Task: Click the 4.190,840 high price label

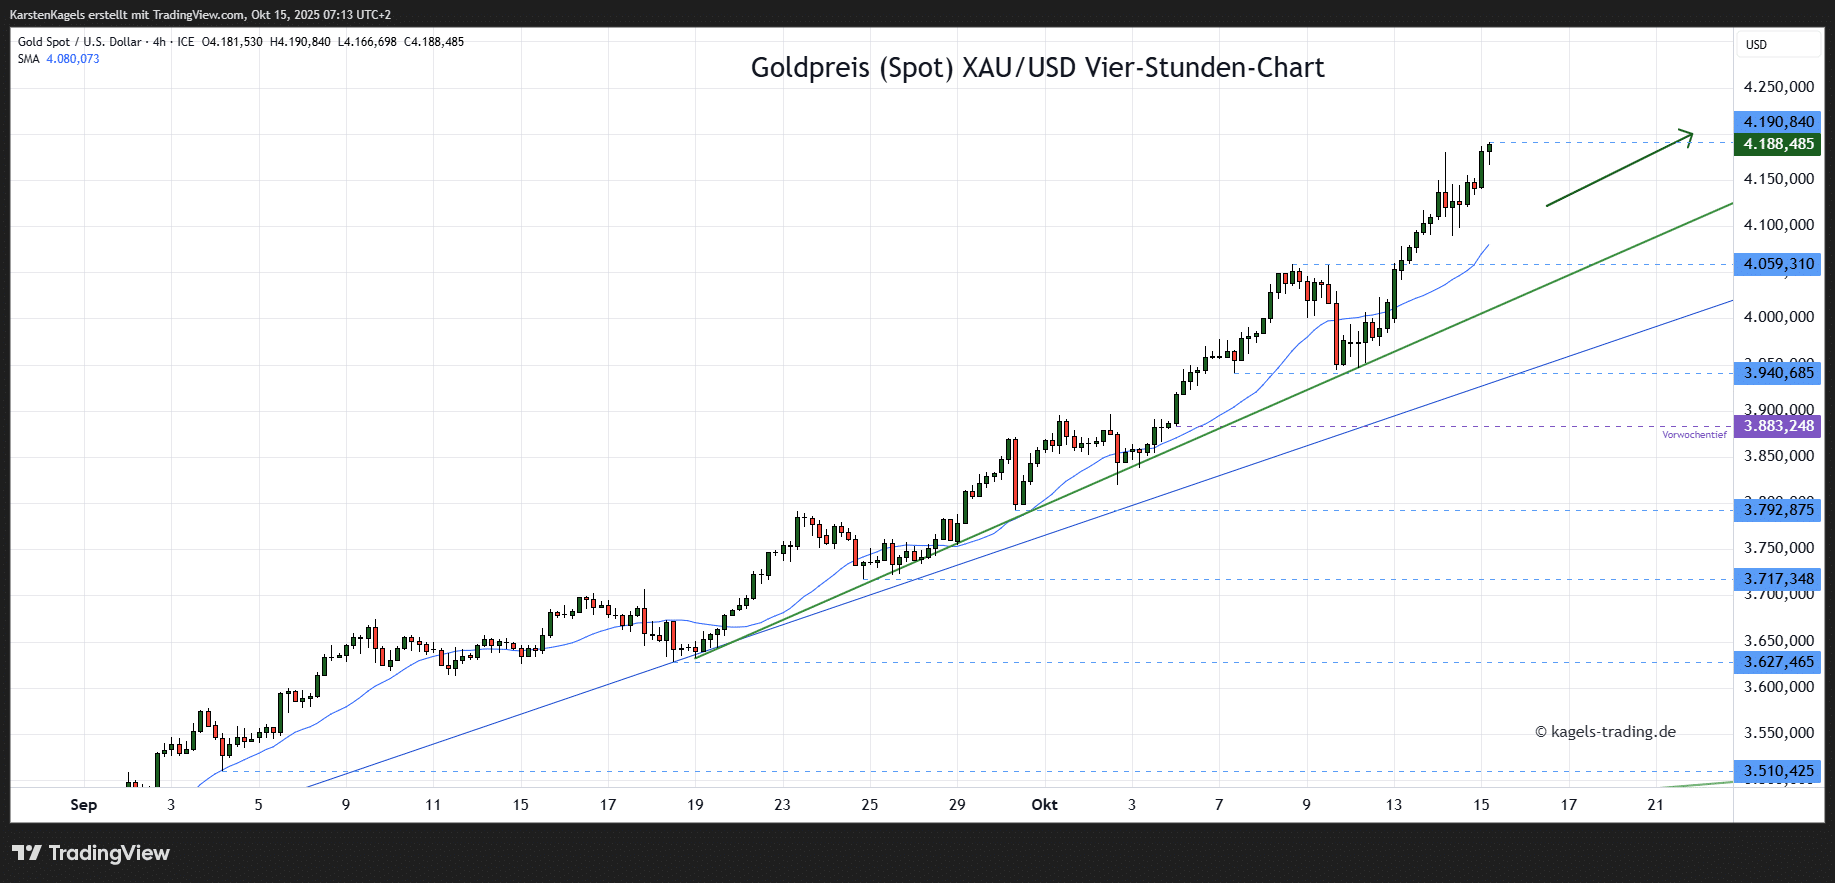Action: (x=1778, y=122)
